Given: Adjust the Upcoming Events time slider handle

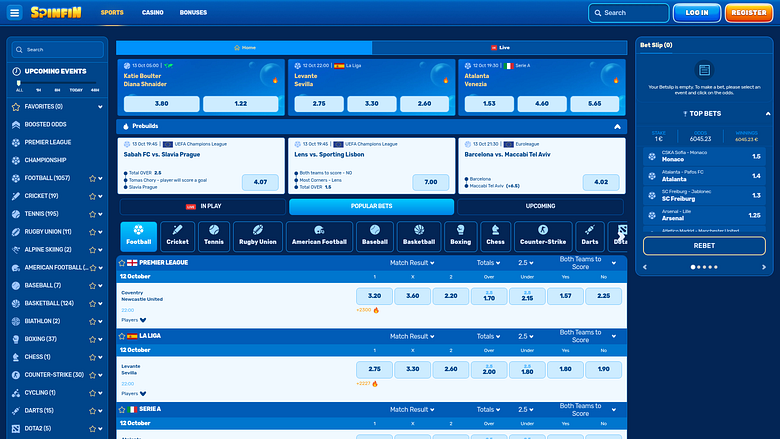Looking at the screenshot, I should [19, 83].
